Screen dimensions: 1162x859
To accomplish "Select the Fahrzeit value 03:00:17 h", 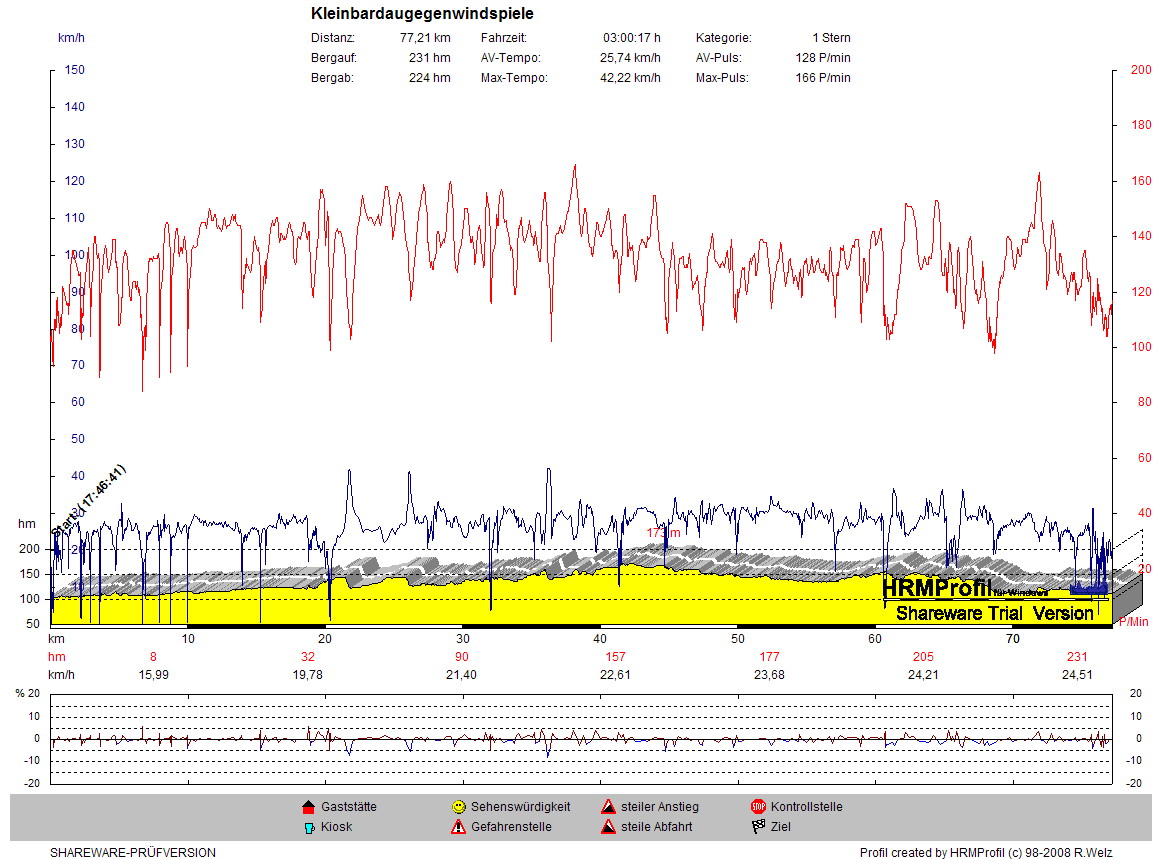I will 631,38.
